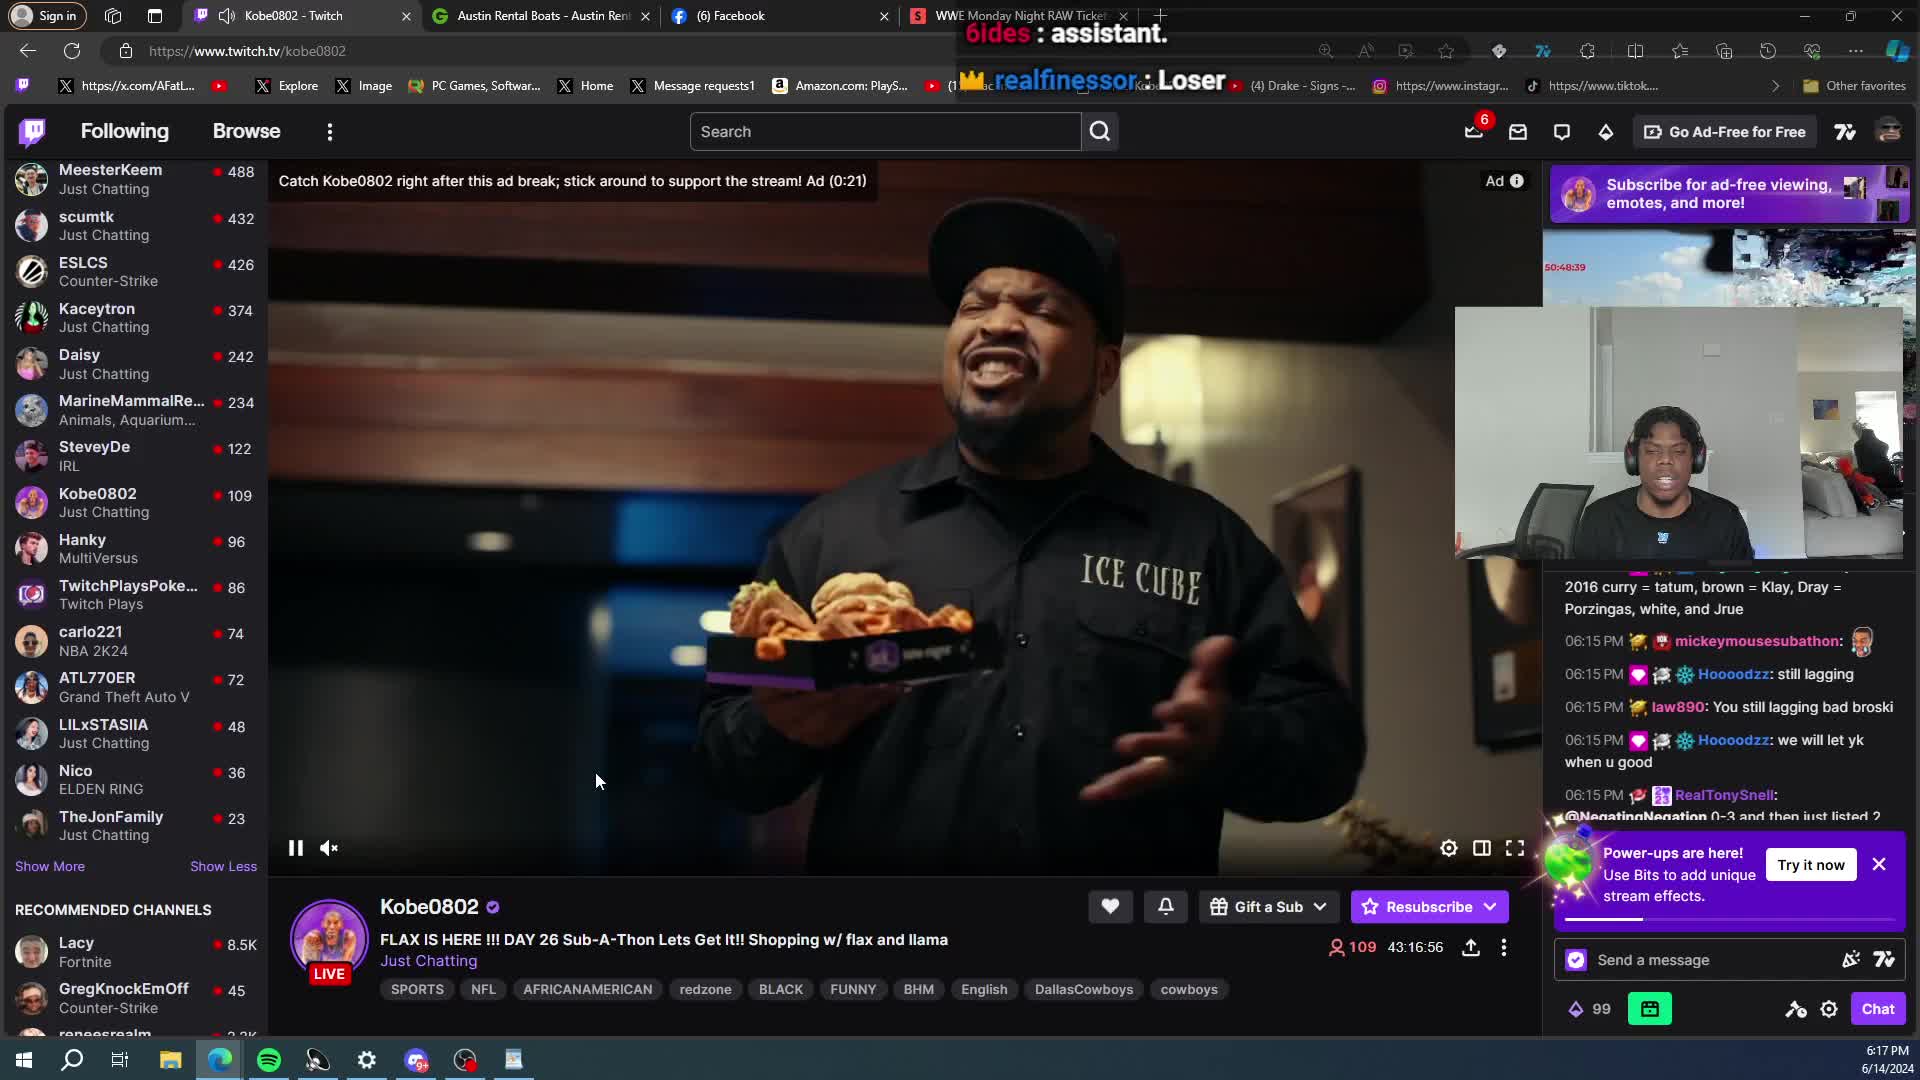Click Go Ad-Free for Free

(x=1725, y=131)
